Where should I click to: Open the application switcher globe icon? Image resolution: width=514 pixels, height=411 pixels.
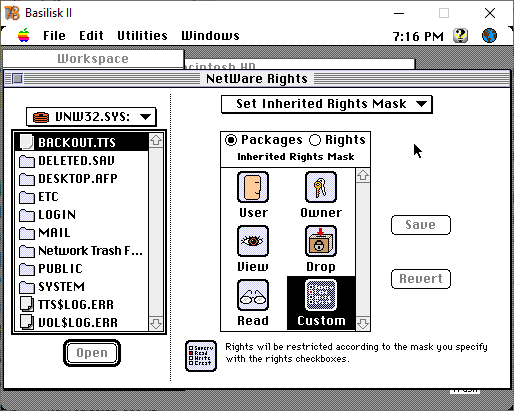click(489, 35)
